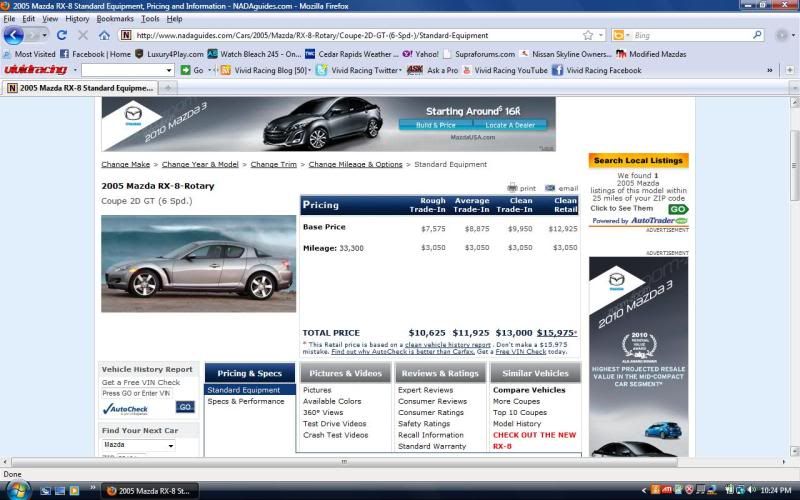Click the Build & Price ad button
The height and width of the screenshot is (500, 800).
tap(435, 125)
